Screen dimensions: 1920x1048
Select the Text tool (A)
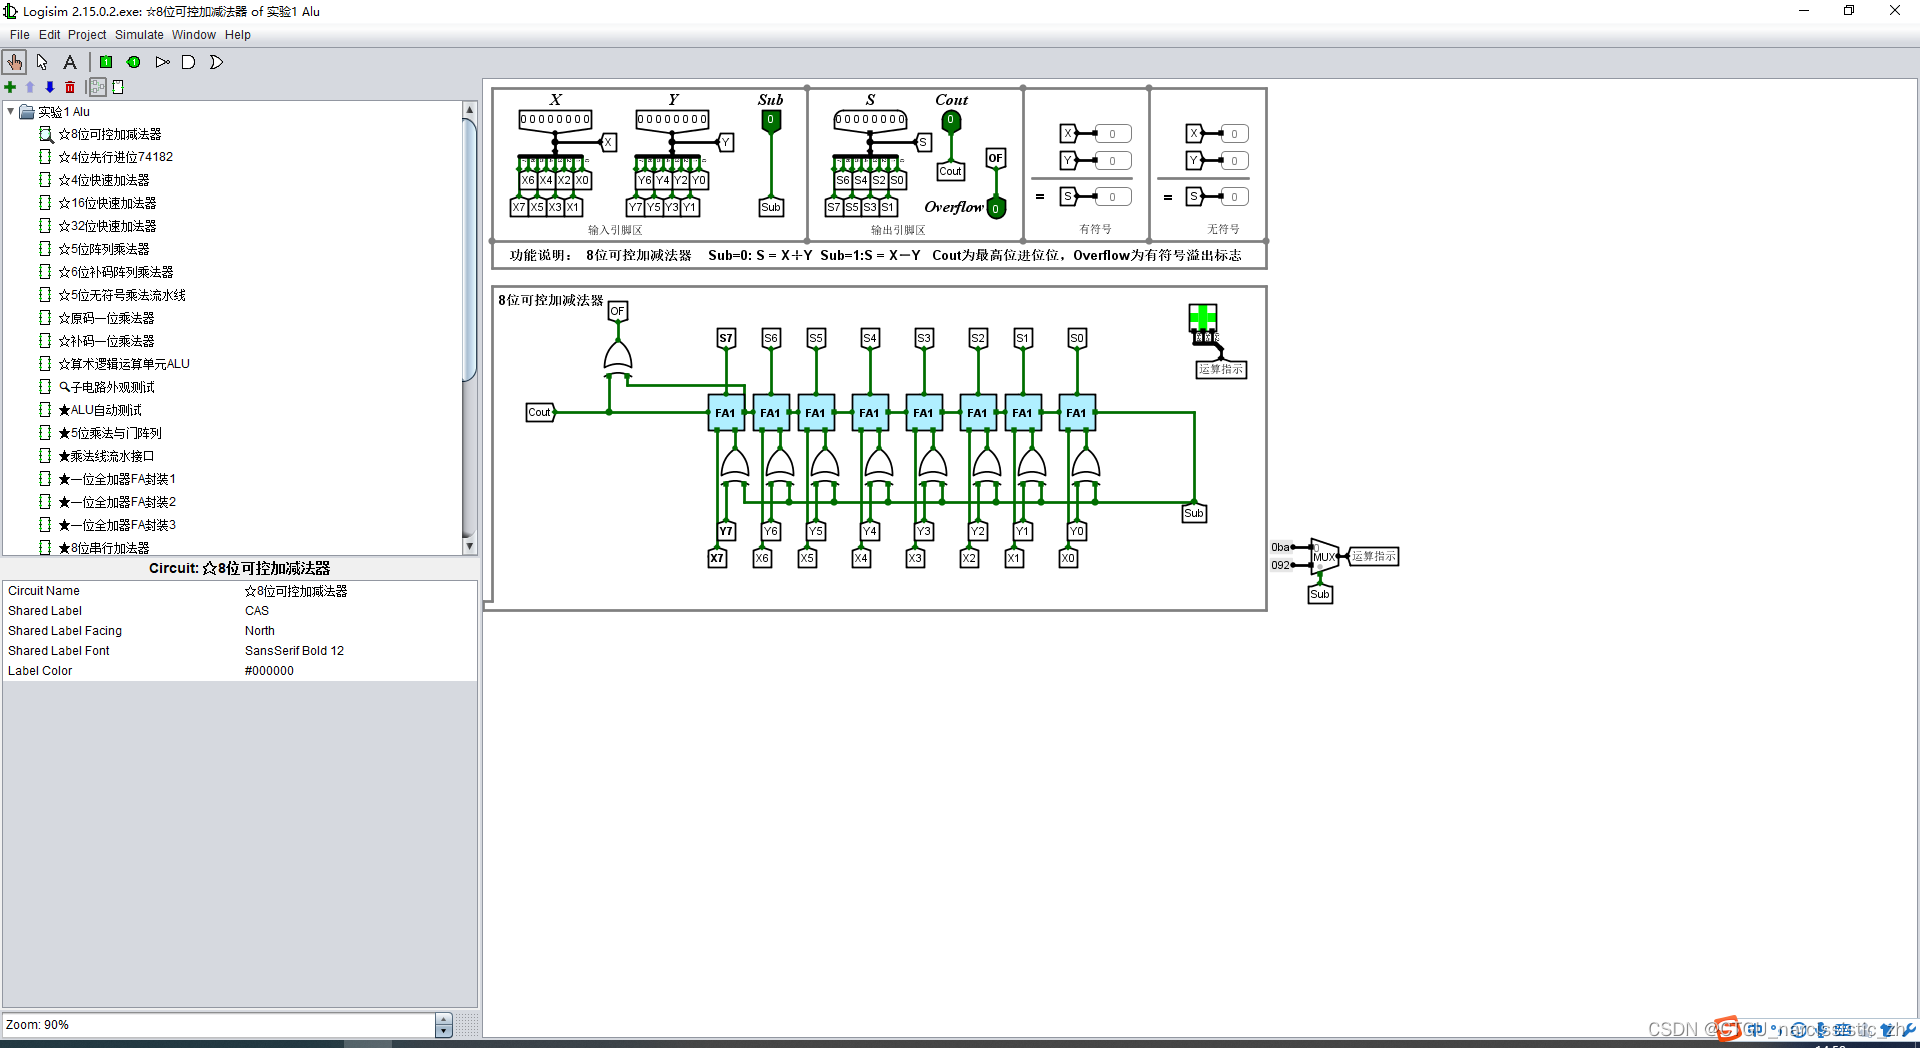coord(70,62)
